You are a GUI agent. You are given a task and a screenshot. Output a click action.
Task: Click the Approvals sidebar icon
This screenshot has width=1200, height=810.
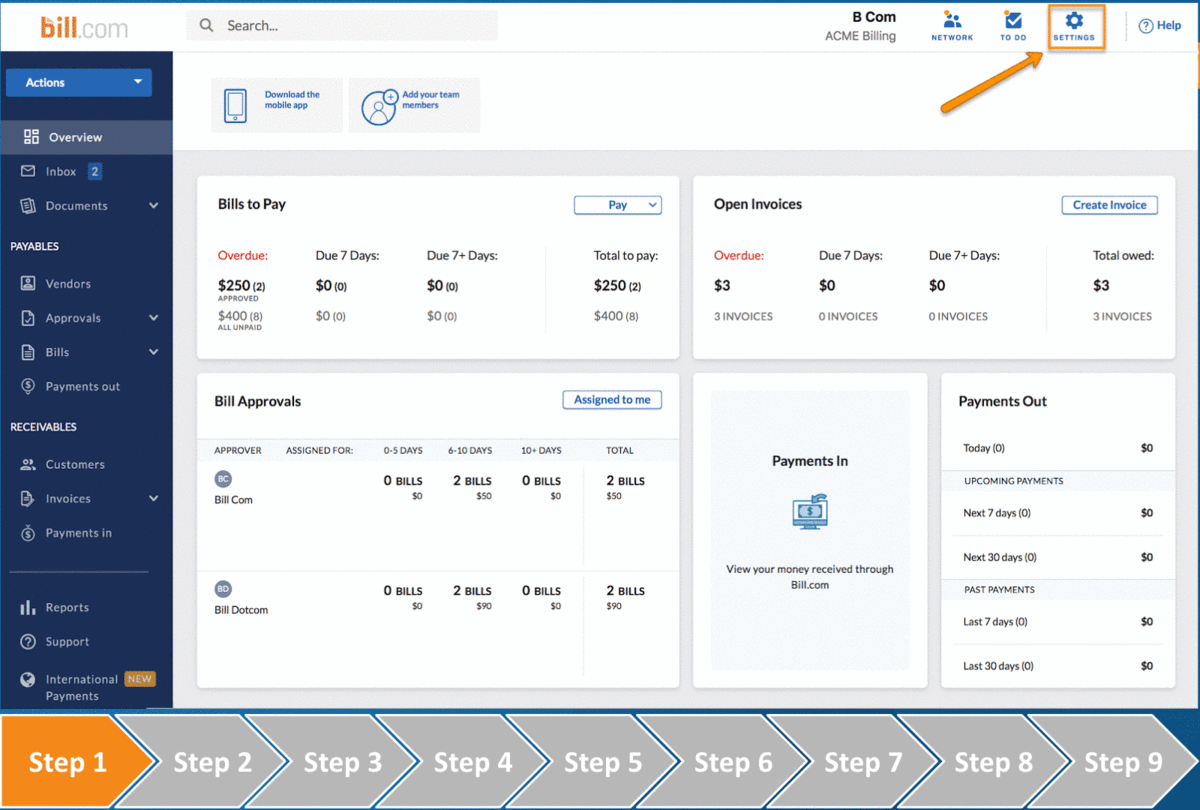click(28, 317)
